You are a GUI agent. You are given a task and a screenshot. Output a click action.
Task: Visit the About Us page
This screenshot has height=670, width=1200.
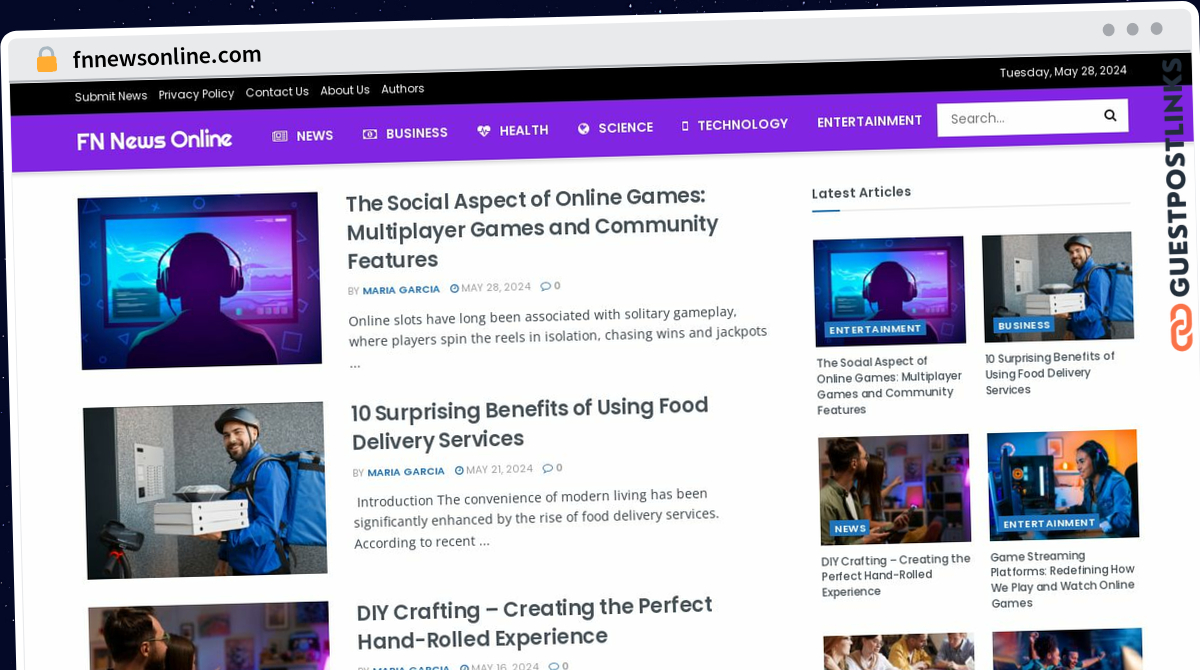[x=345, y=90]
